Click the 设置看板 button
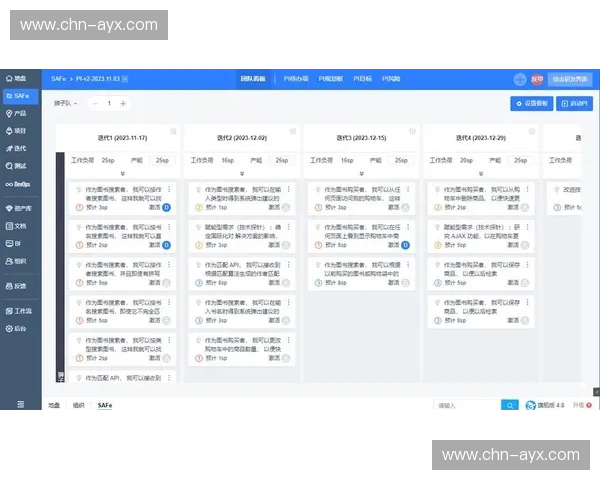The height and width of the screenshot is (480, 600). (532, 104)
